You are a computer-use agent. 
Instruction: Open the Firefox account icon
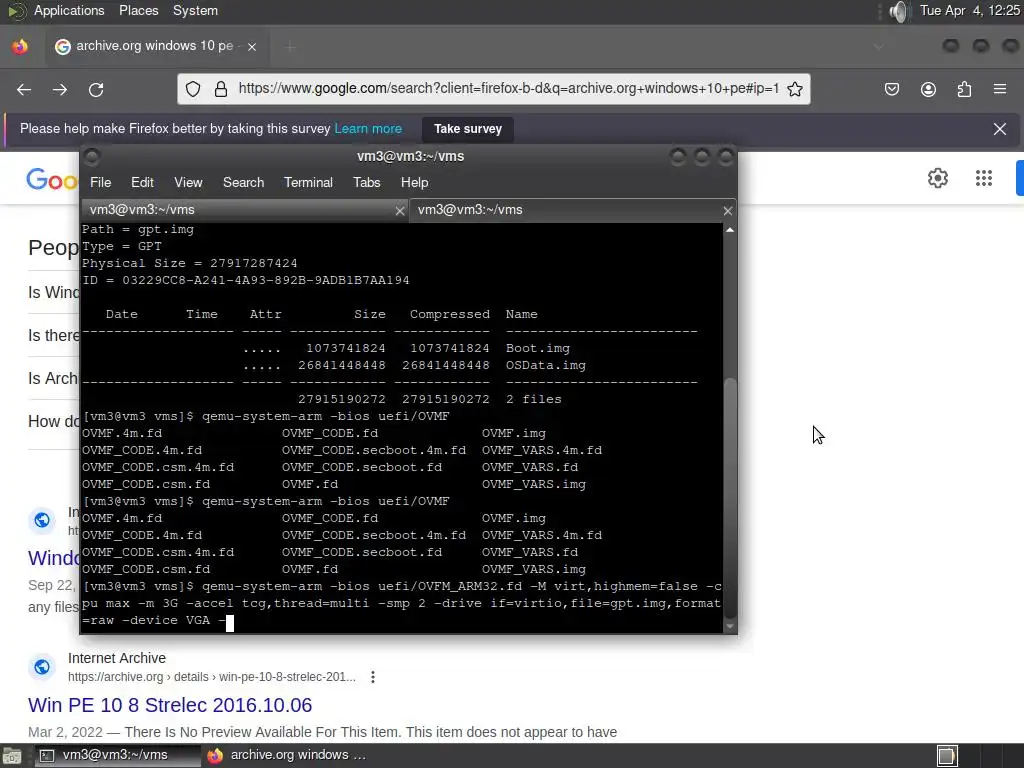pos(928,89)
